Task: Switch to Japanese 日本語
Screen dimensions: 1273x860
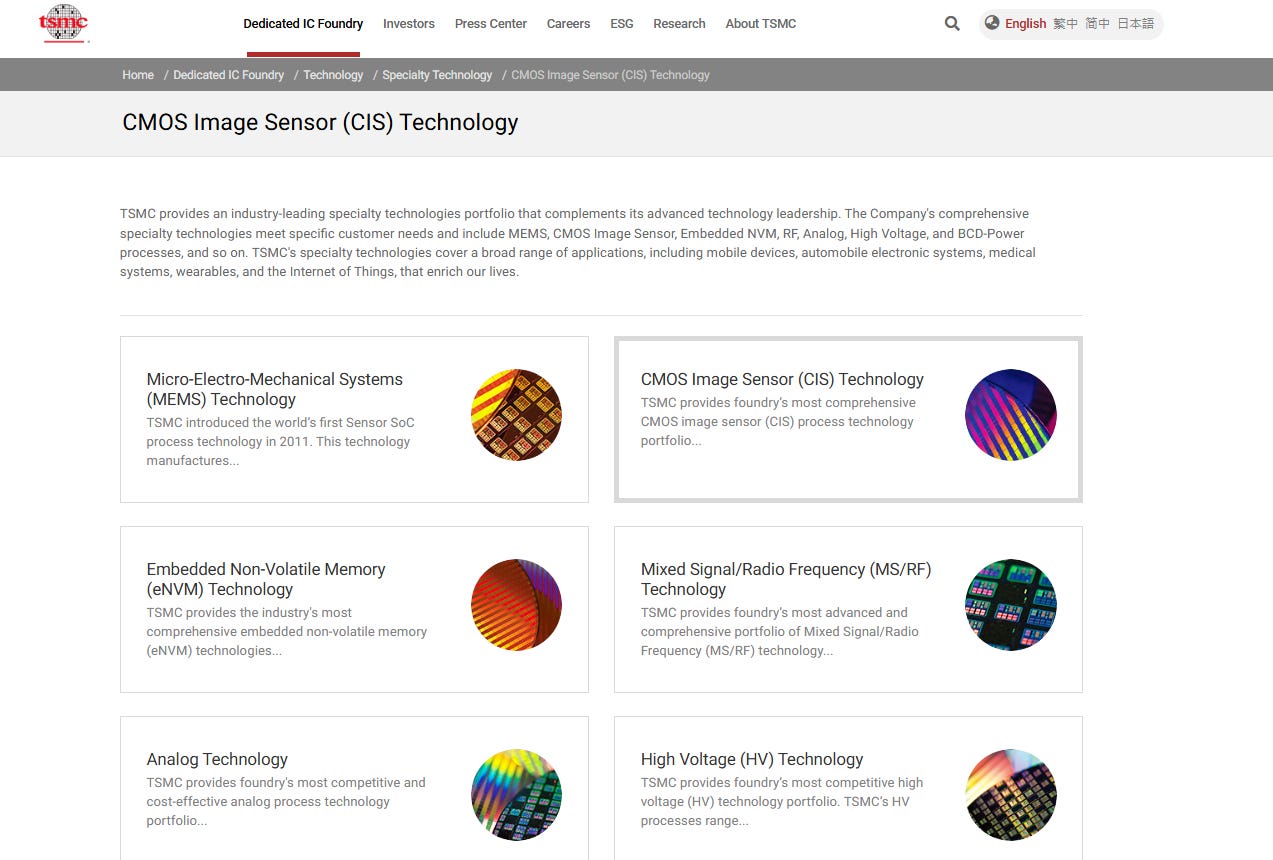Action: point(1135,23)
